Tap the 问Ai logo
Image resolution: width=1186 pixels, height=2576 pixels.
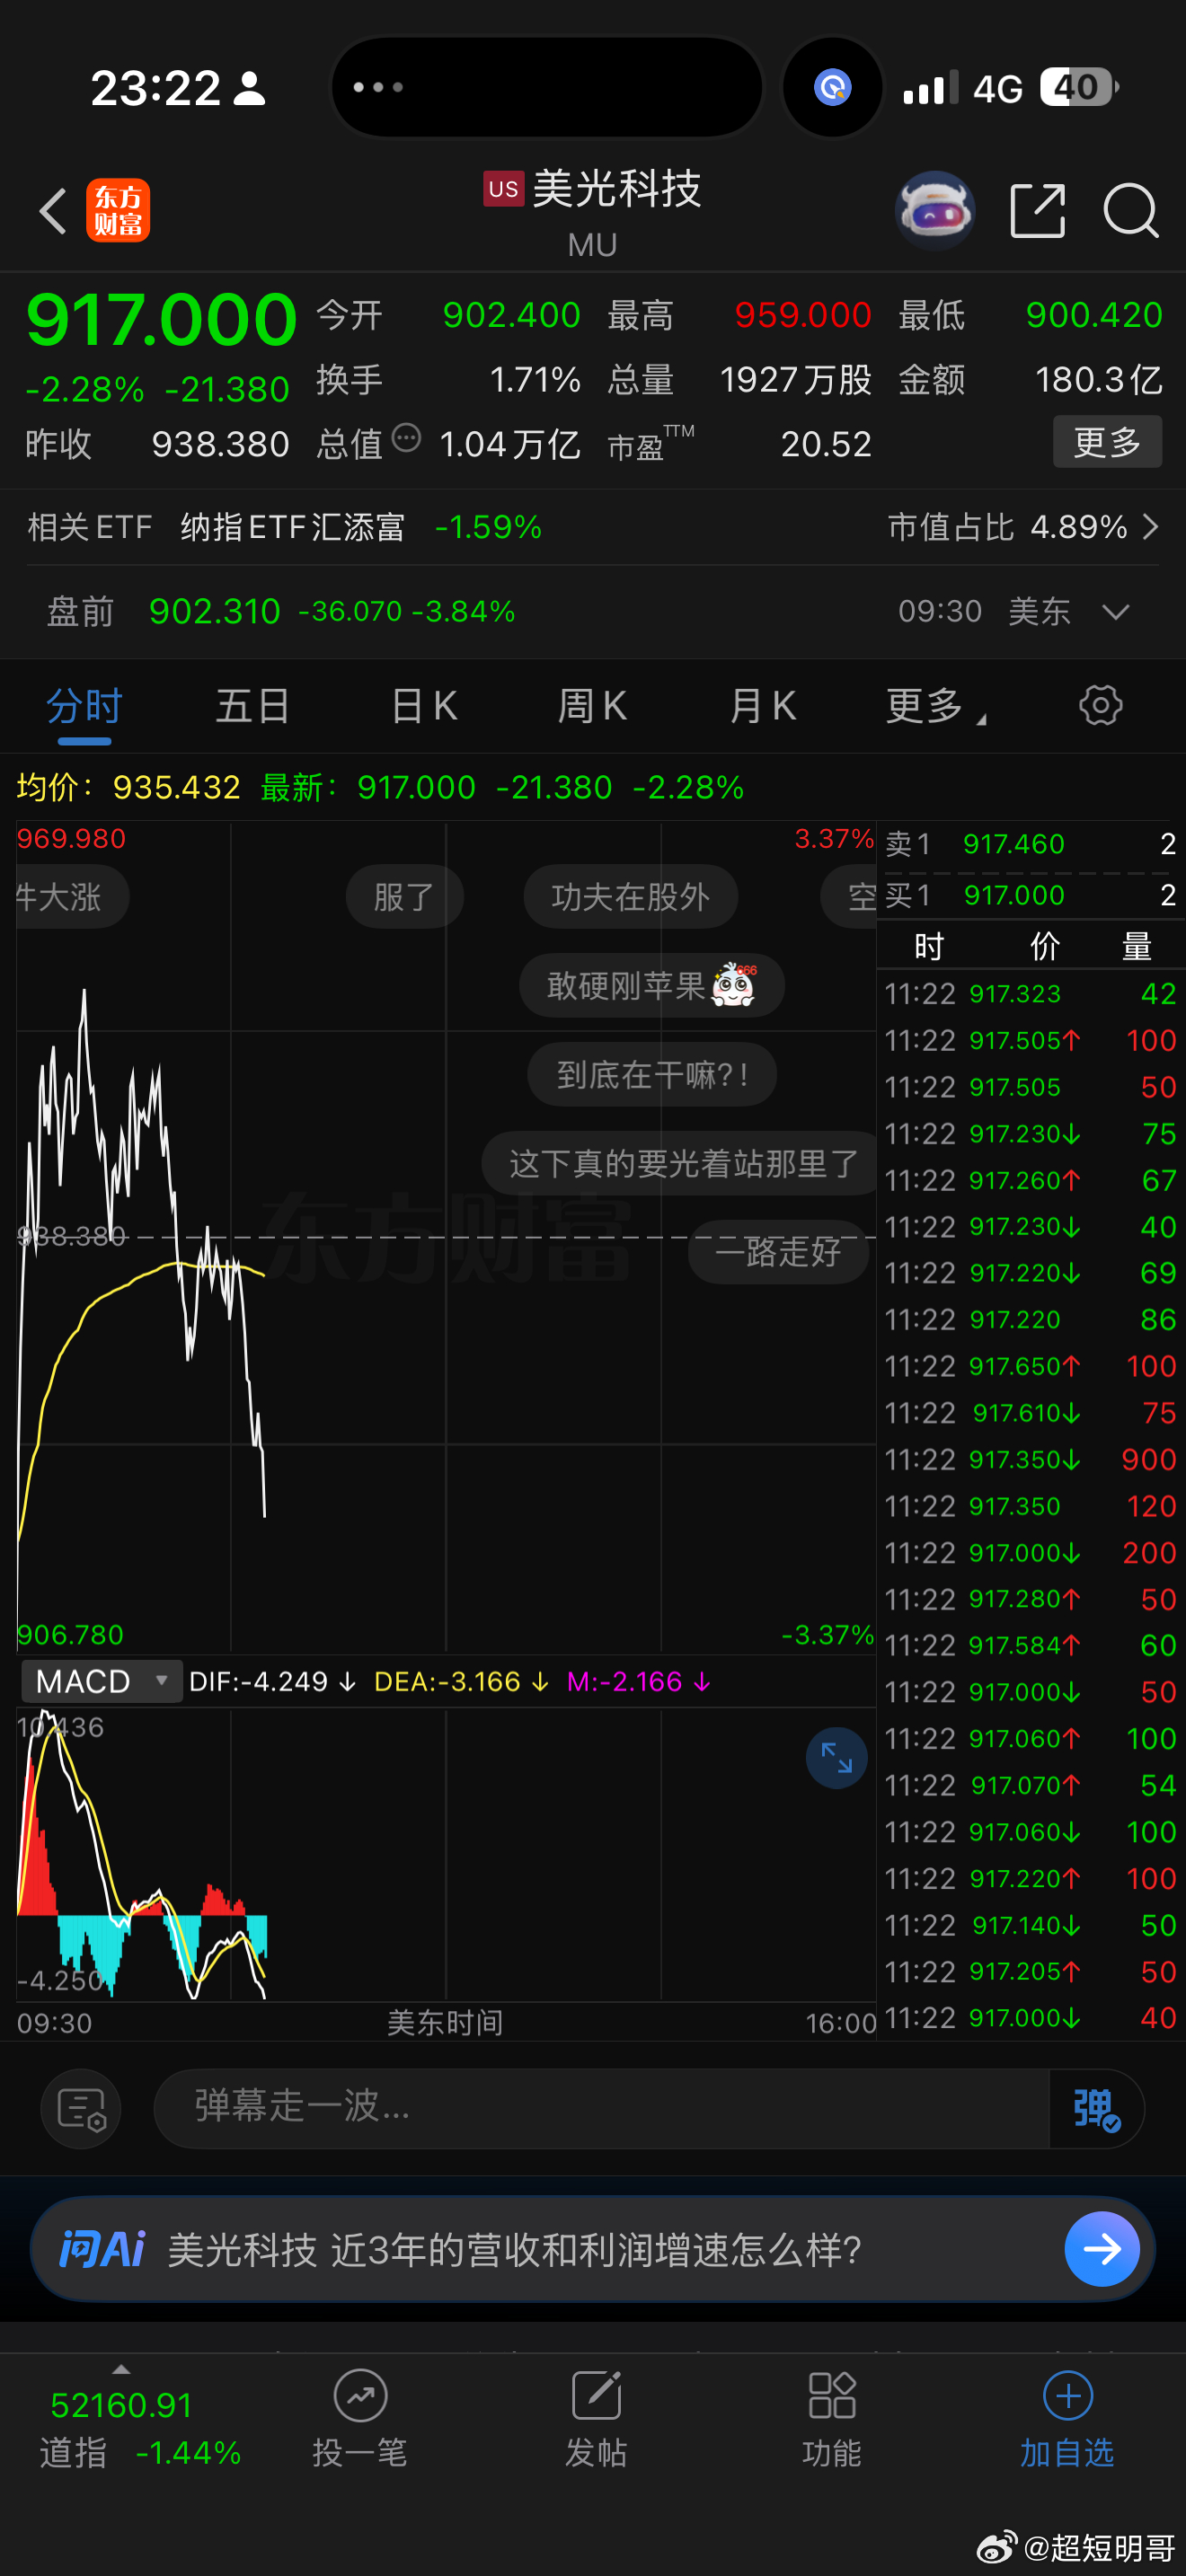point(102,2249)
